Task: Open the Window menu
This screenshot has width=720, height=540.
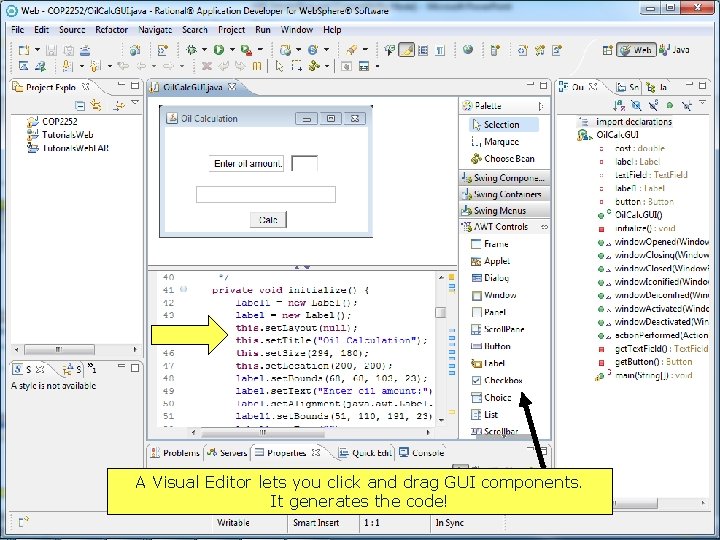Action: point(297,30)
